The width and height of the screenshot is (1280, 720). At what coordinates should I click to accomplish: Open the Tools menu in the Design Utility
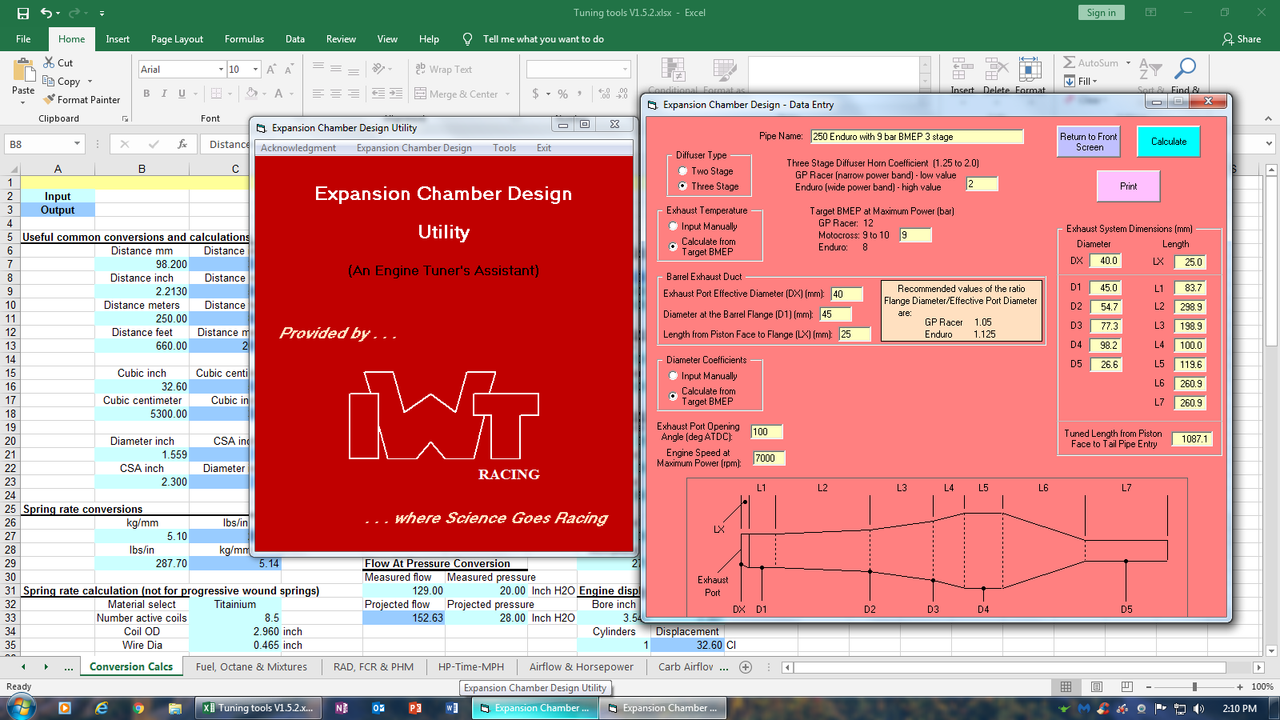tap(504, 147)
